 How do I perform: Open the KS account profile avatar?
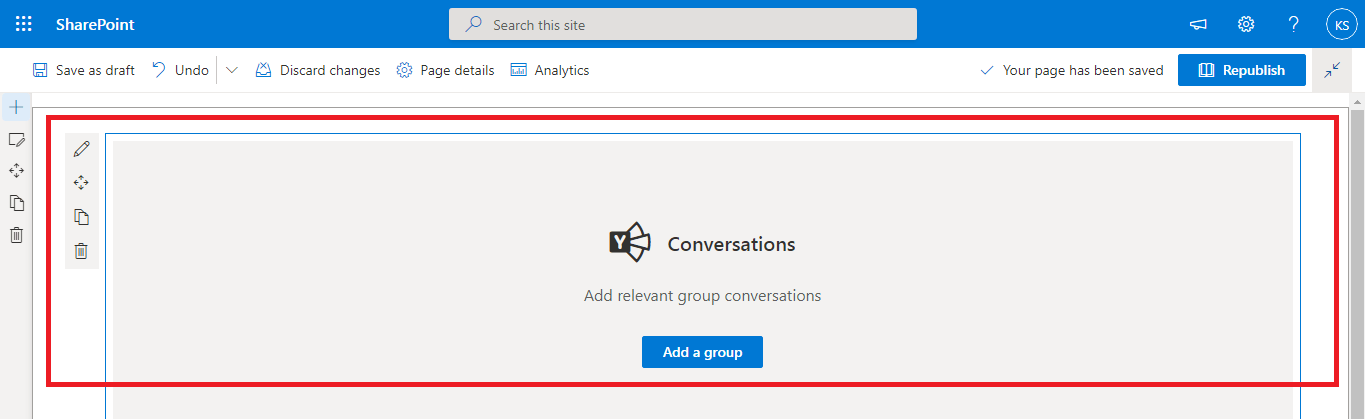1341,24
